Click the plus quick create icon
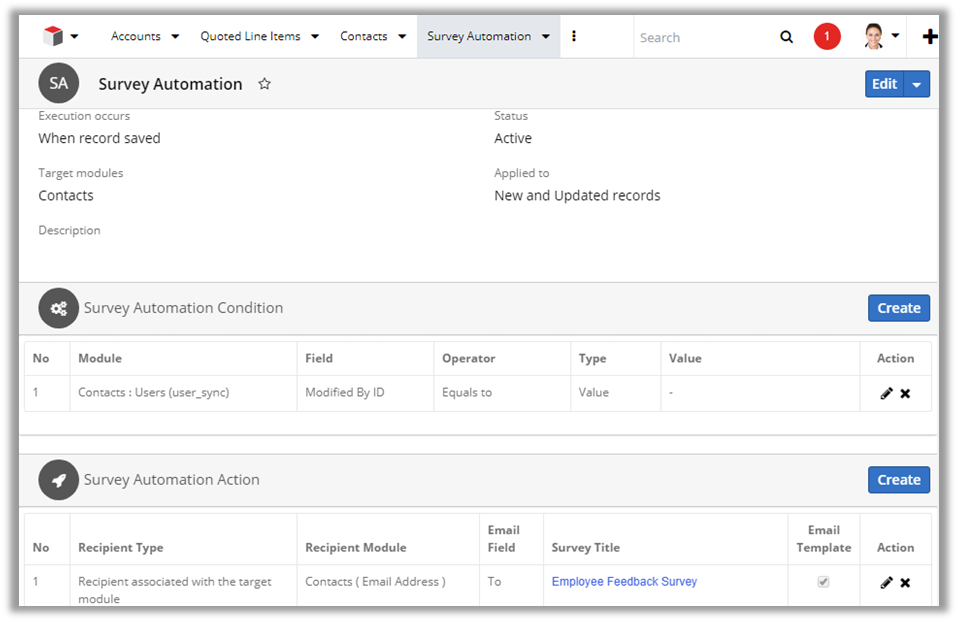Screen dimensions: 959x622 pos(929,37)
